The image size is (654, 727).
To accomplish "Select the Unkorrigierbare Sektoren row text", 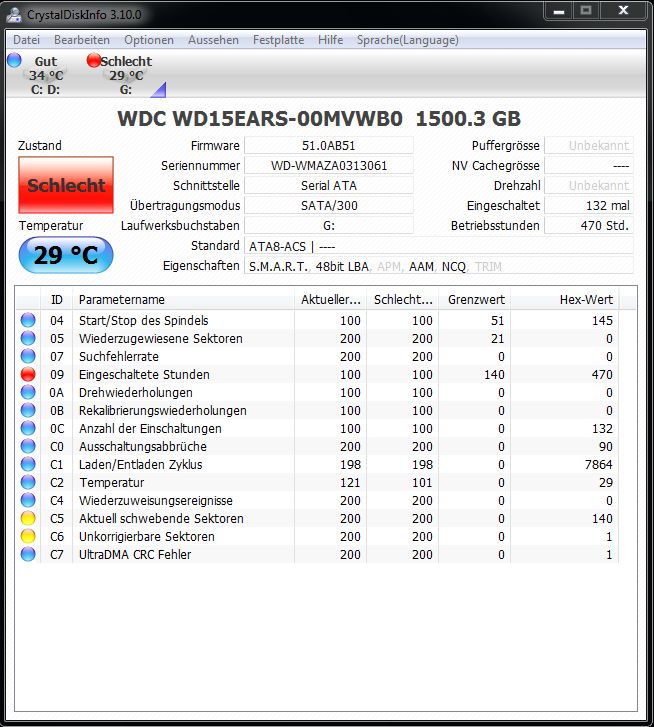I will (x=147, y=536).
